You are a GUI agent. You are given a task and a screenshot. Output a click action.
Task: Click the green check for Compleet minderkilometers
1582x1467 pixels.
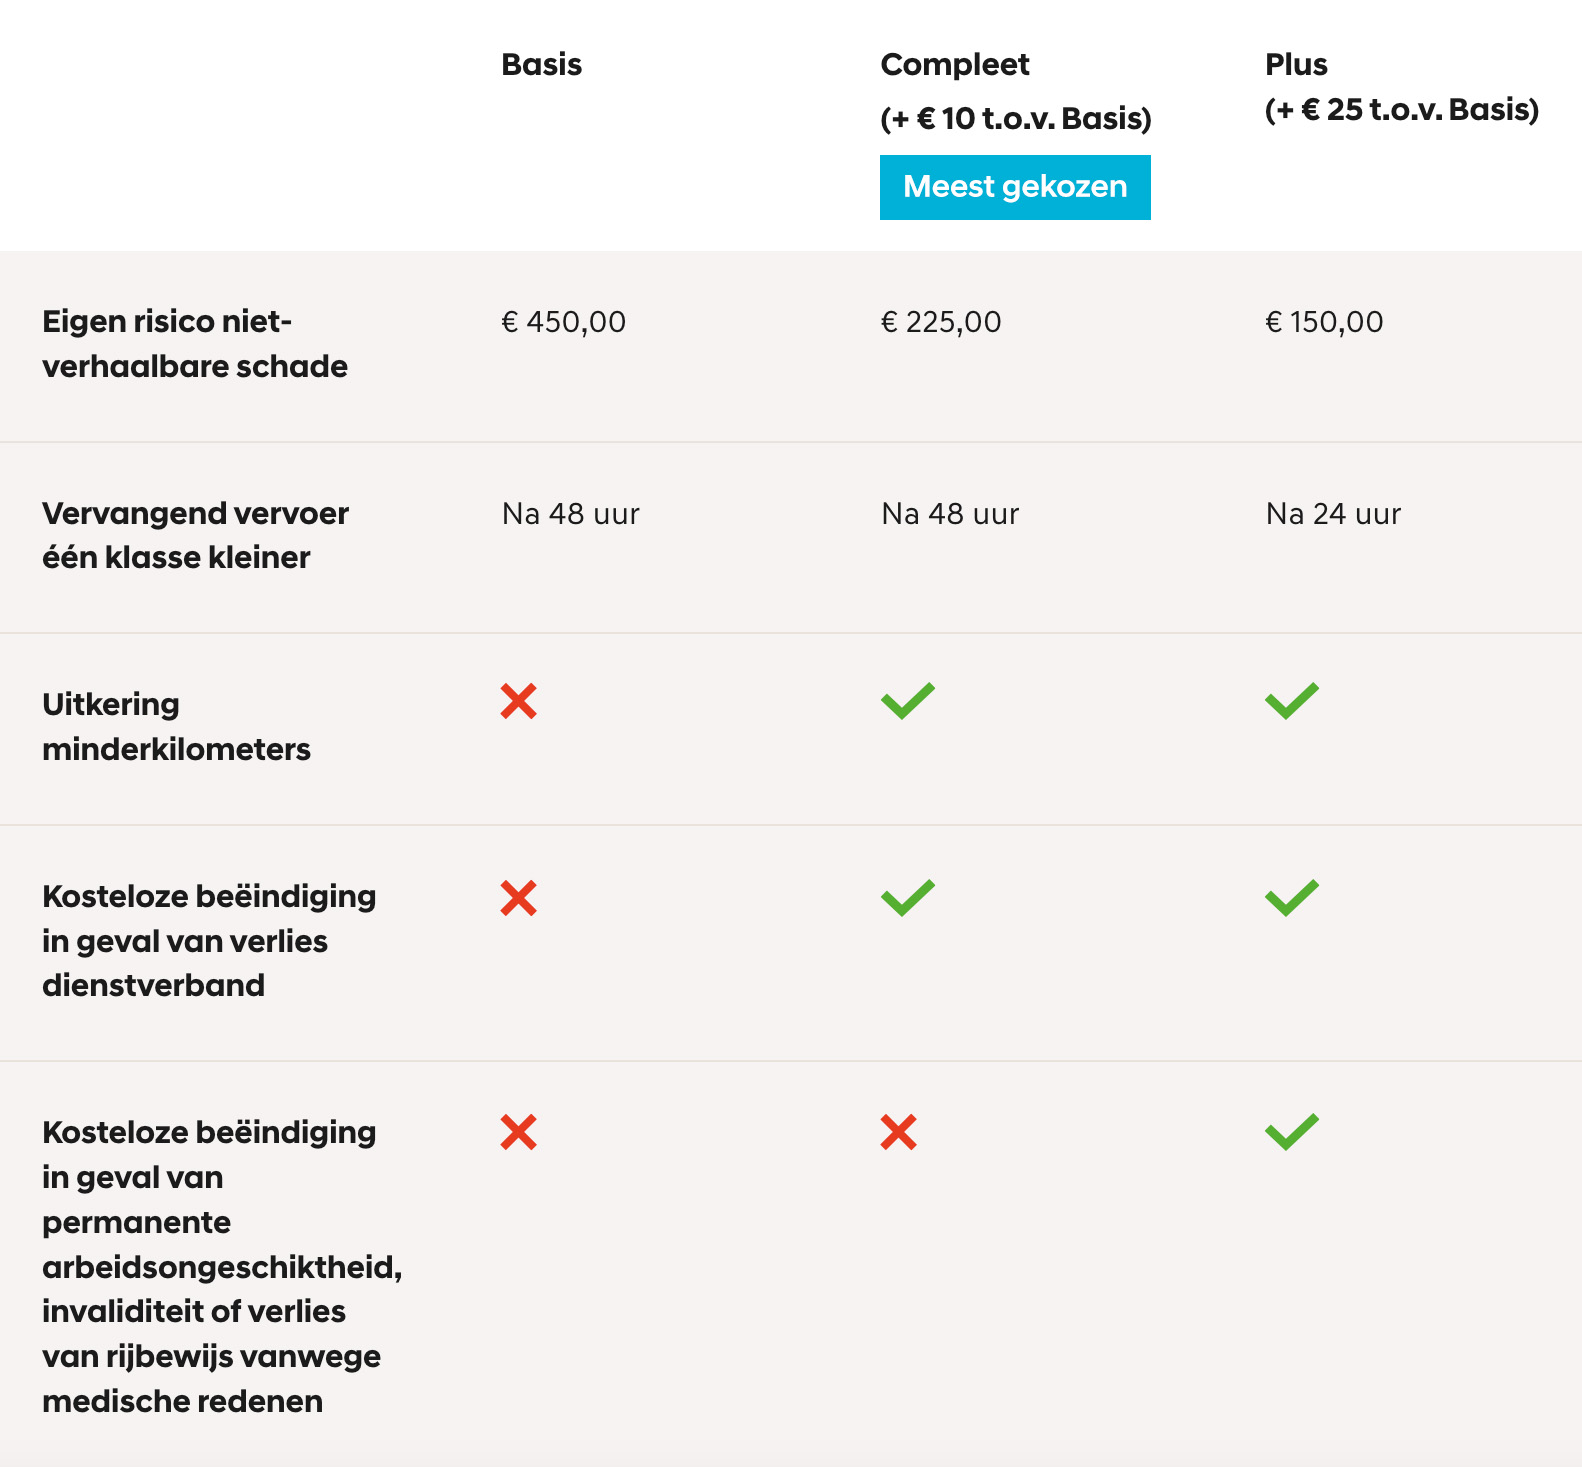coord(907,701)
